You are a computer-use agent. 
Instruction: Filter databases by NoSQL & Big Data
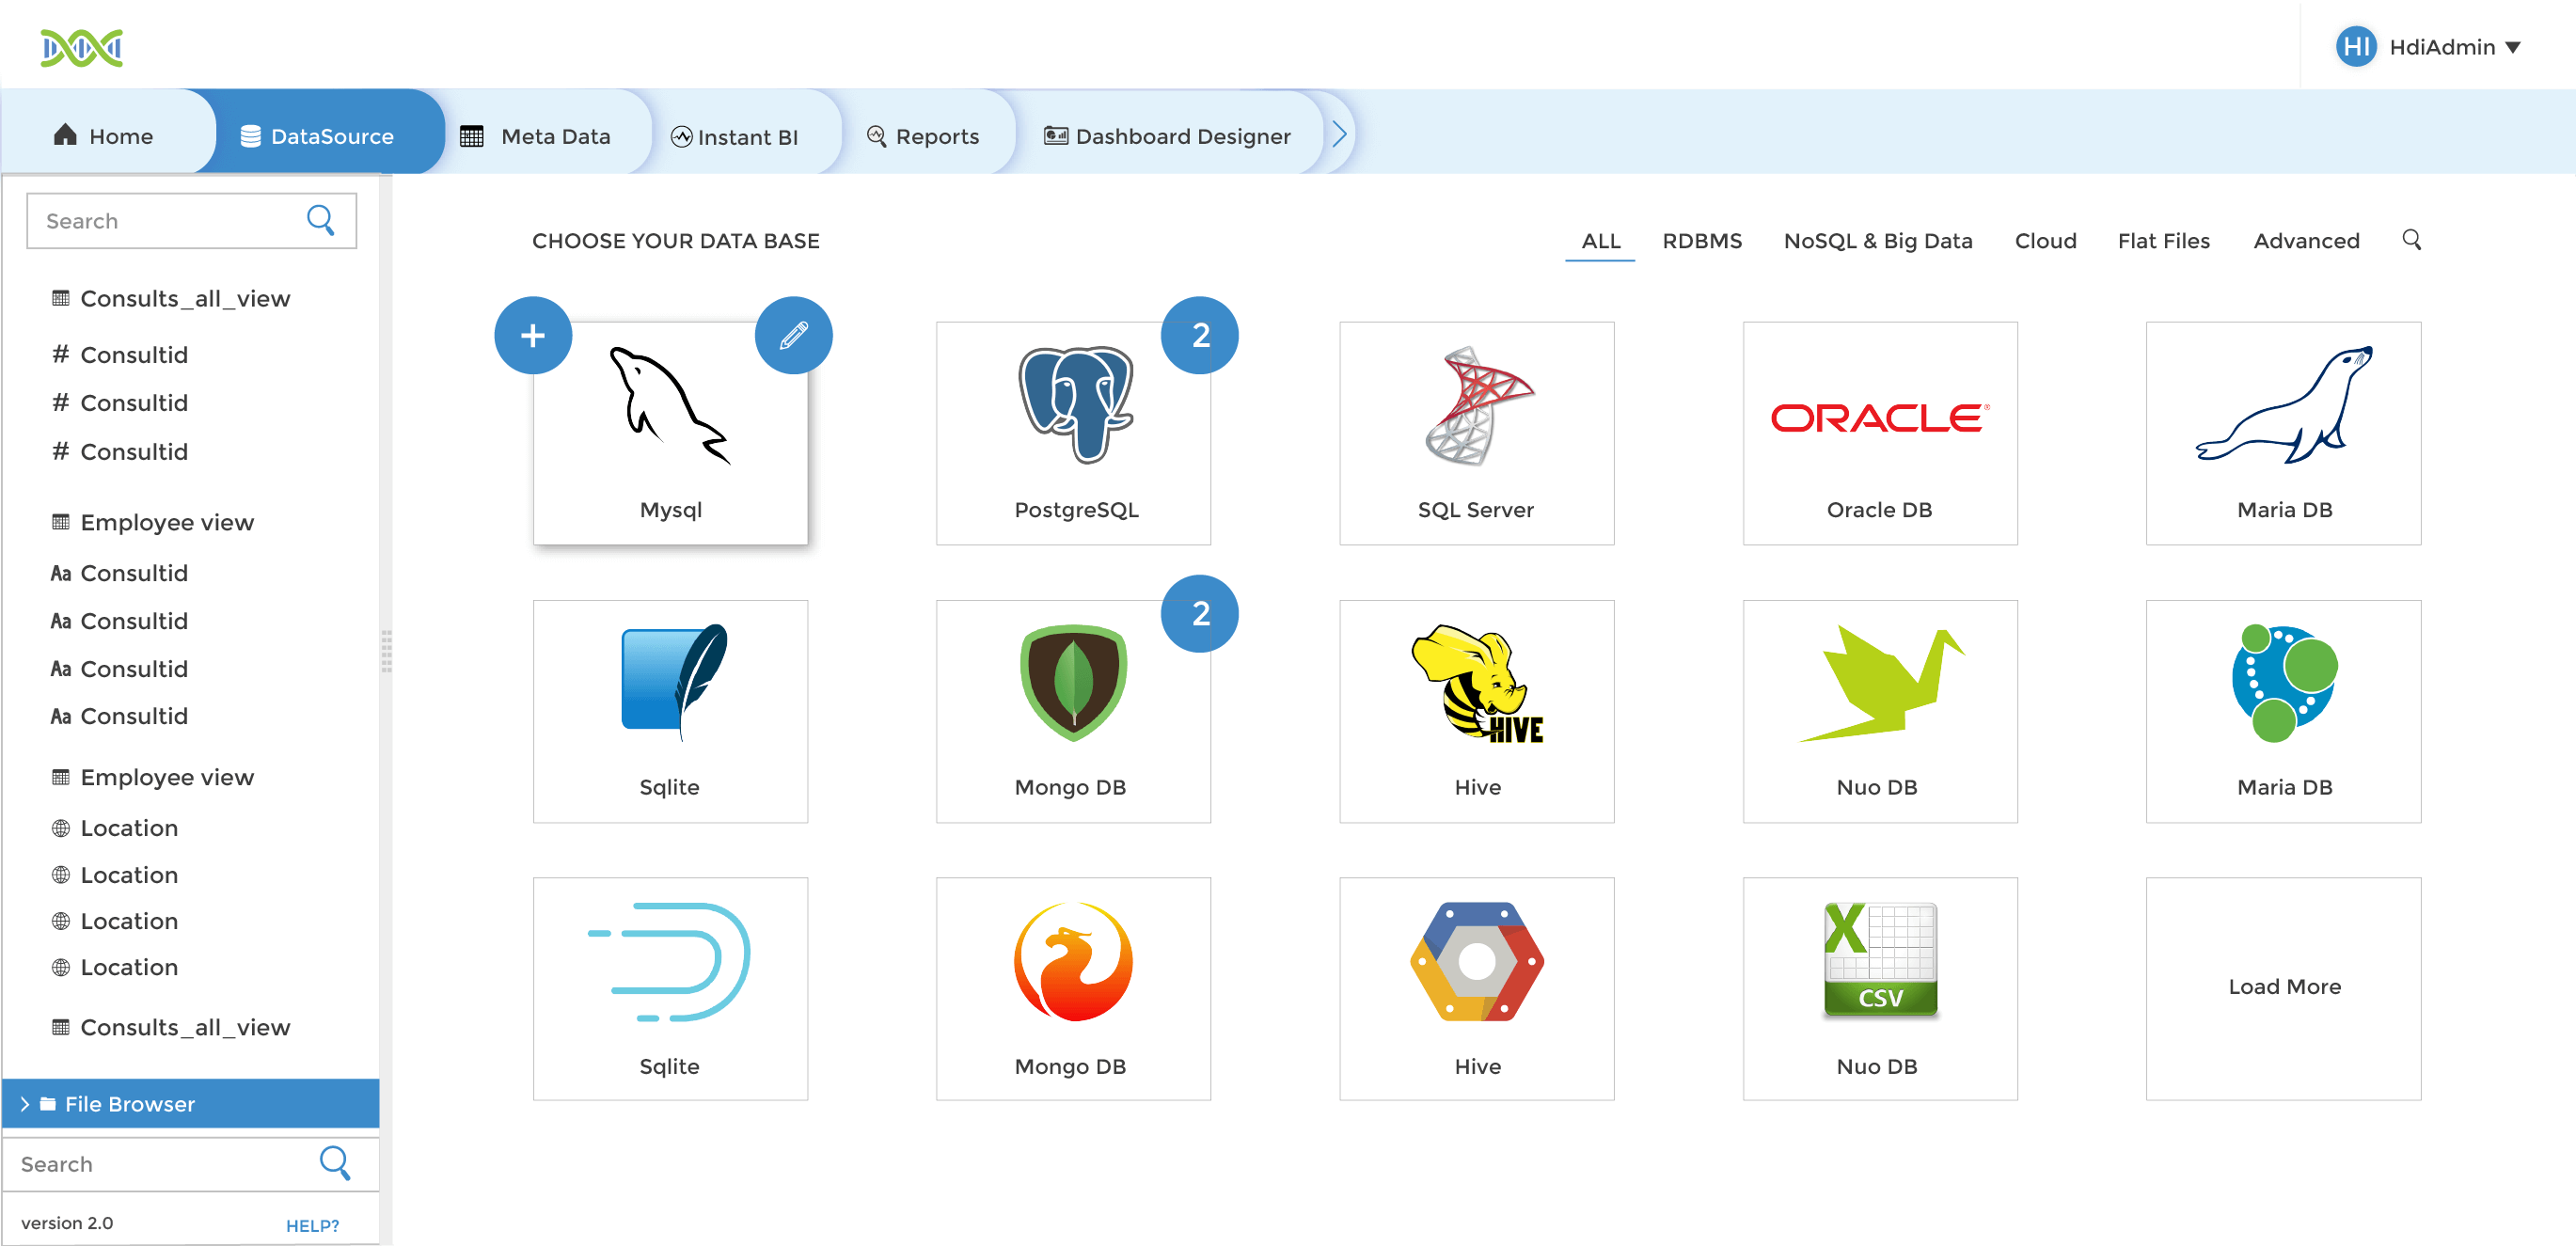pyautogui.click(x=1878, y=241)
